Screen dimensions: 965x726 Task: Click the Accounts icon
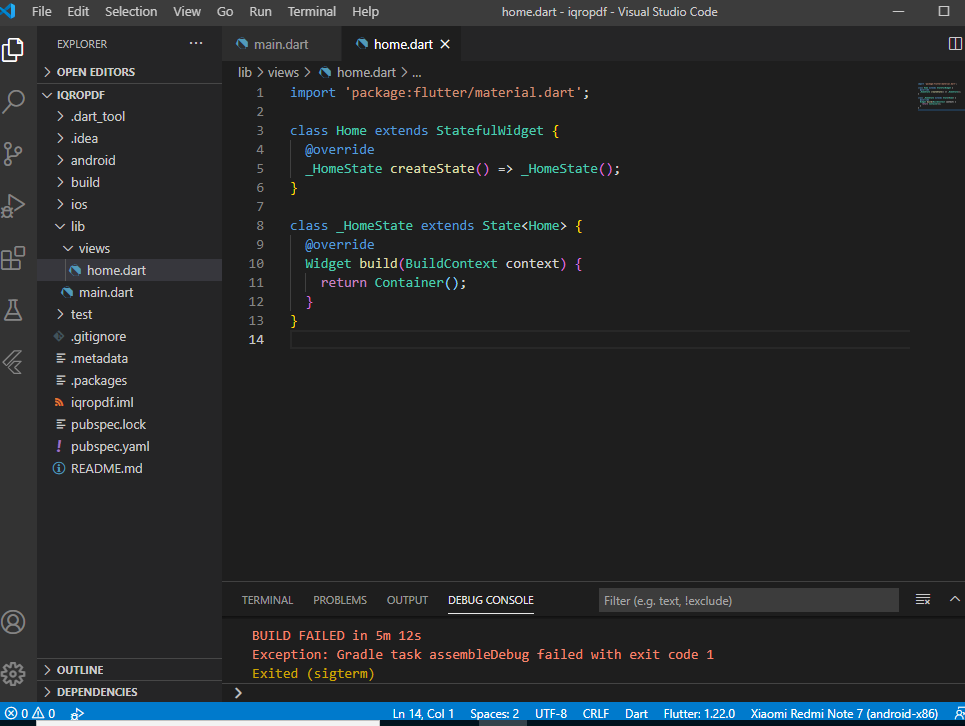point(14,622)
